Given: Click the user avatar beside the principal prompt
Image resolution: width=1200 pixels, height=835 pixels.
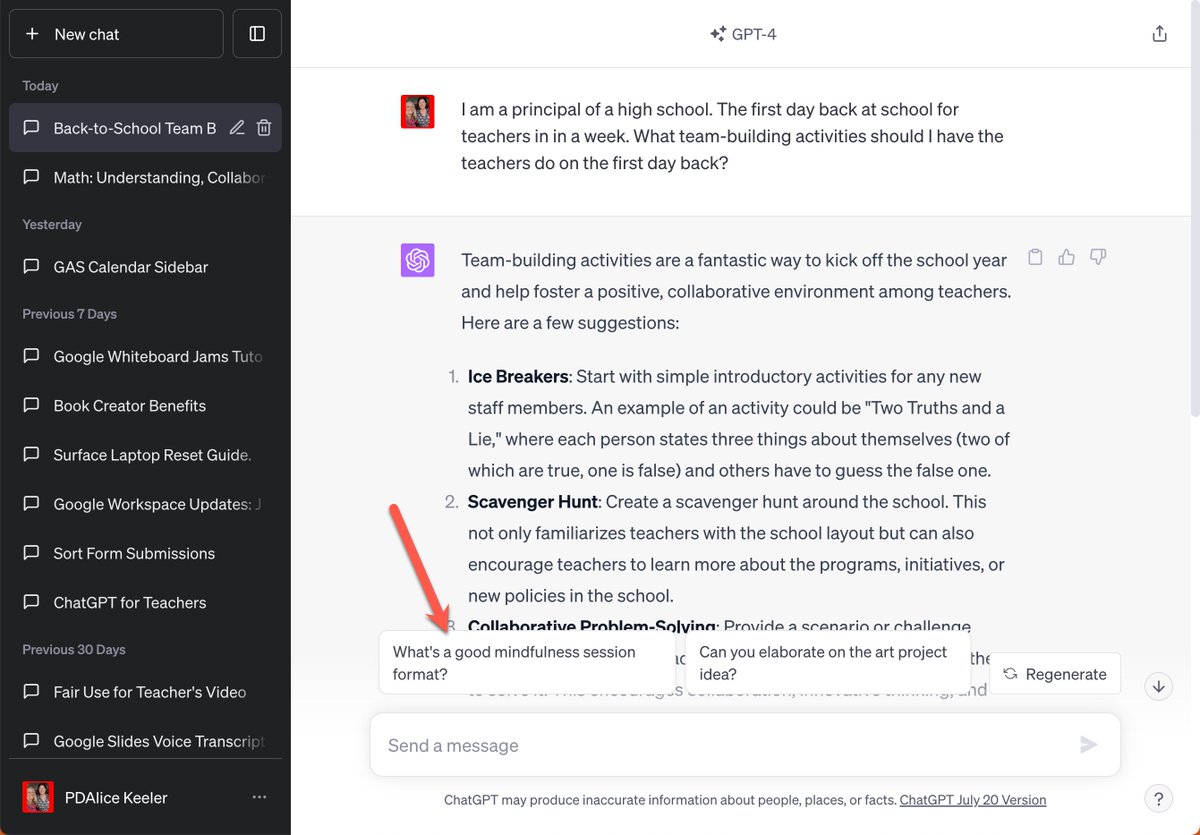Looking at the screenshot, I should (x=417, y=112).
